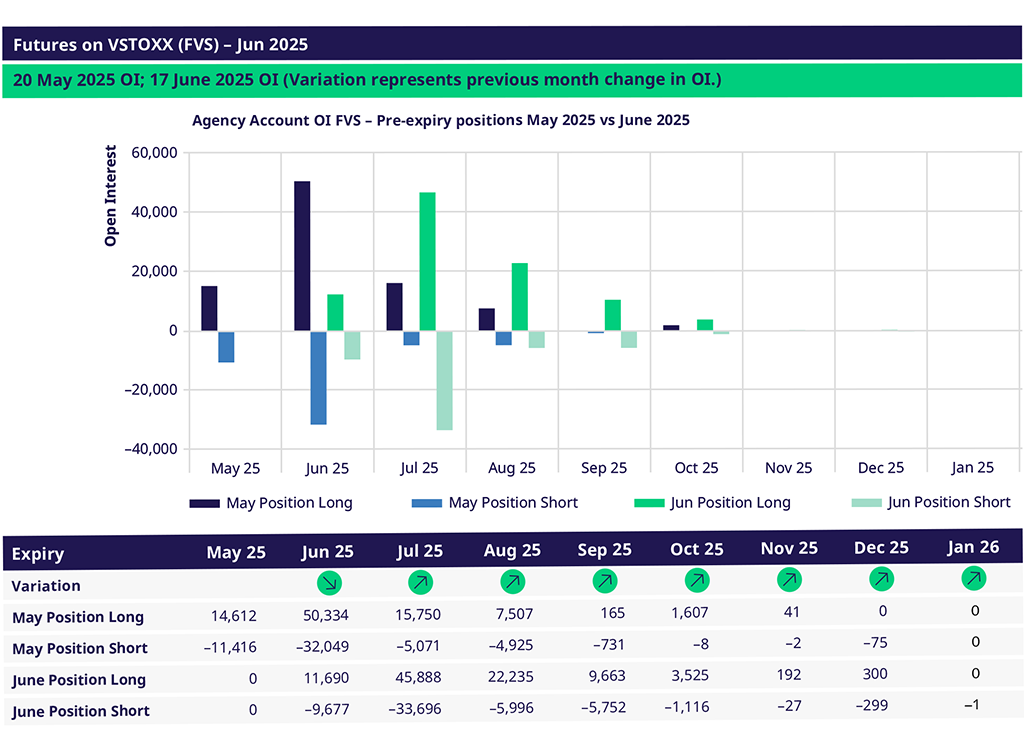Click the Jul 25 upward variation arrow
This screenshot has width=1024, height=750.
point(420,581)
